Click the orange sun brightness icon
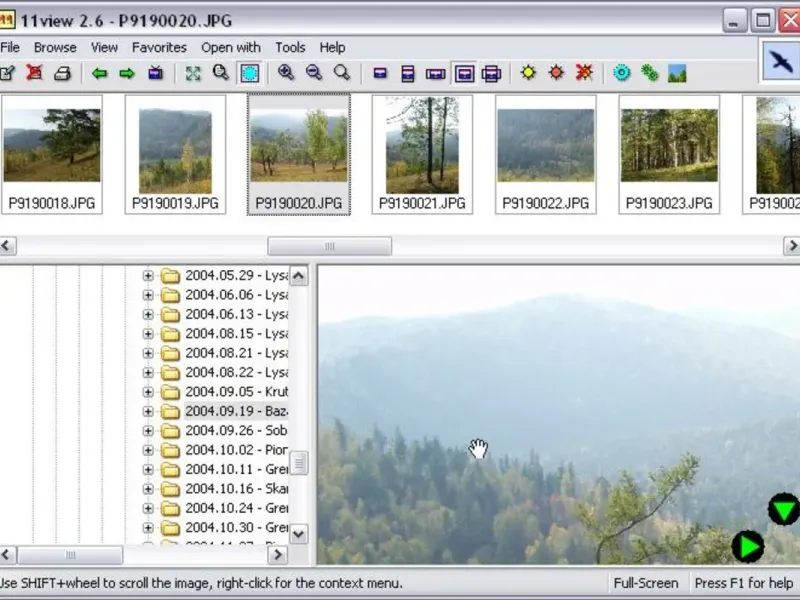The image size is (800, 600). click(556, 73)
